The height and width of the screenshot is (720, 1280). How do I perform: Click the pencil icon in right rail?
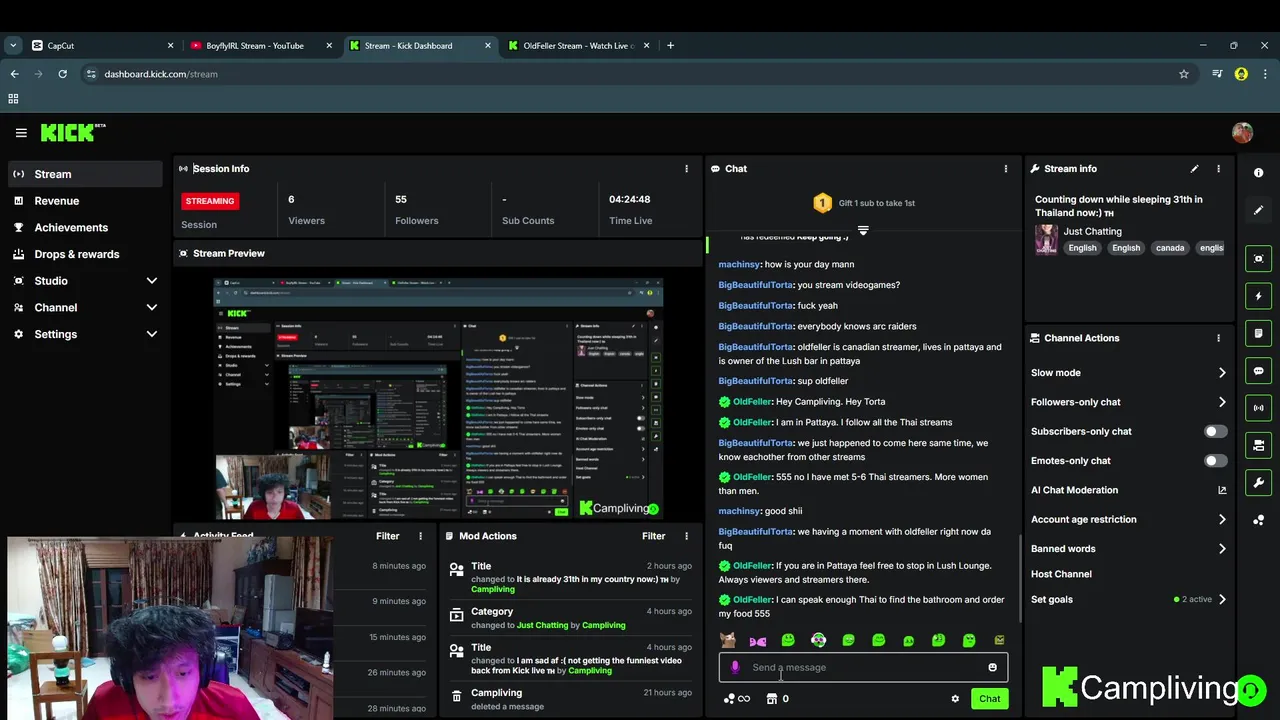tap(1258, 210)
